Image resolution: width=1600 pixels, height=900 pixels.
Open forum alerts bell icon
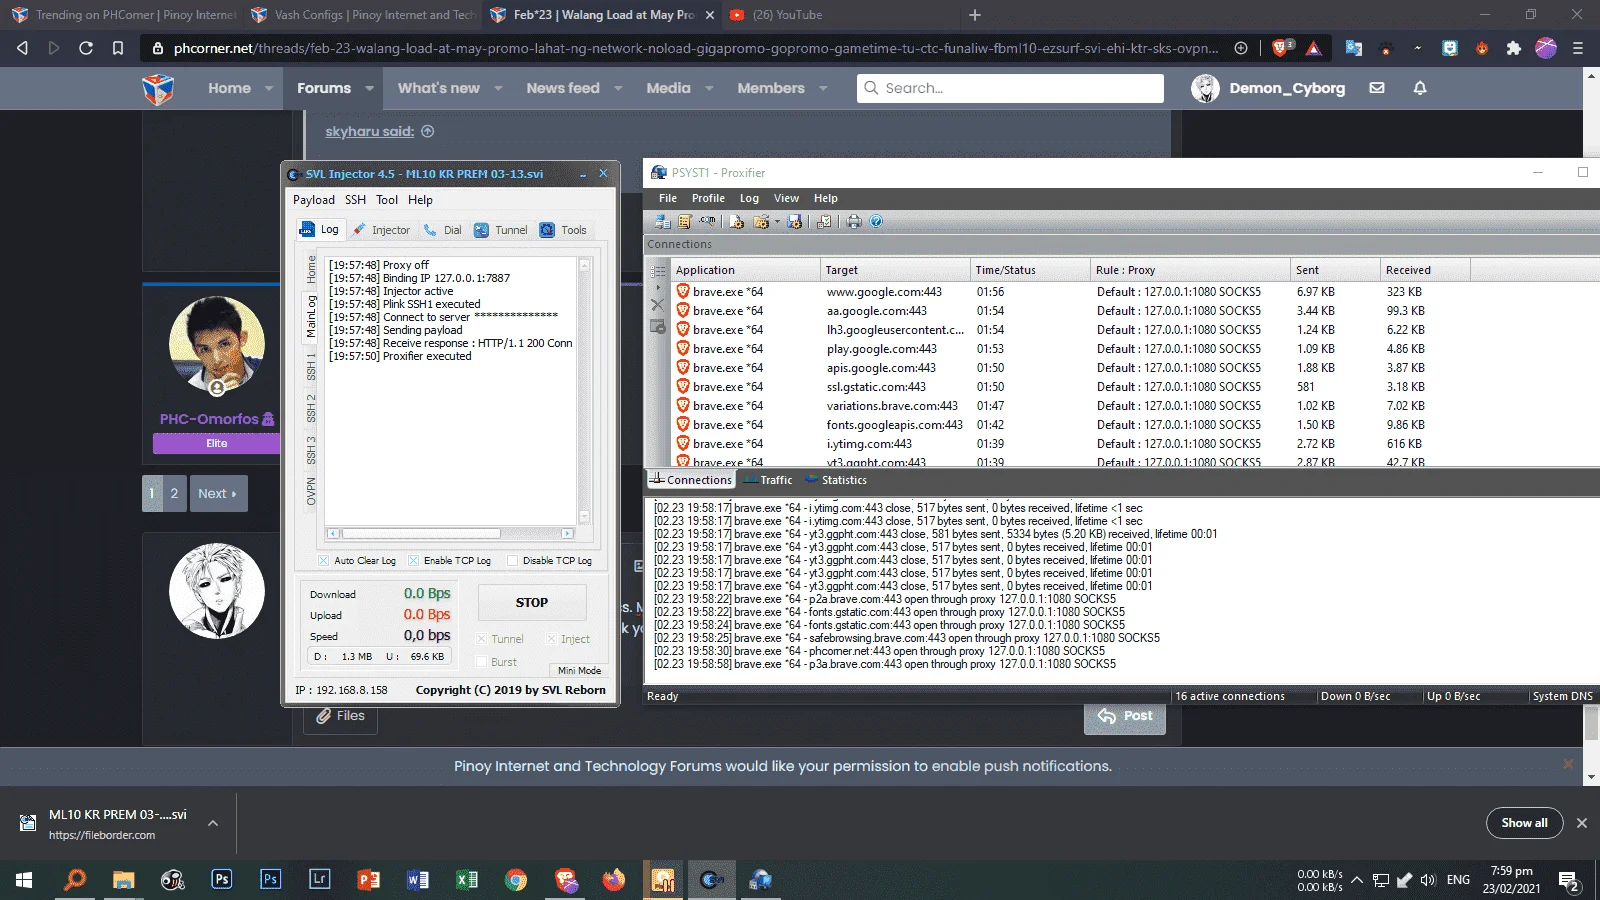point(1419,88)
